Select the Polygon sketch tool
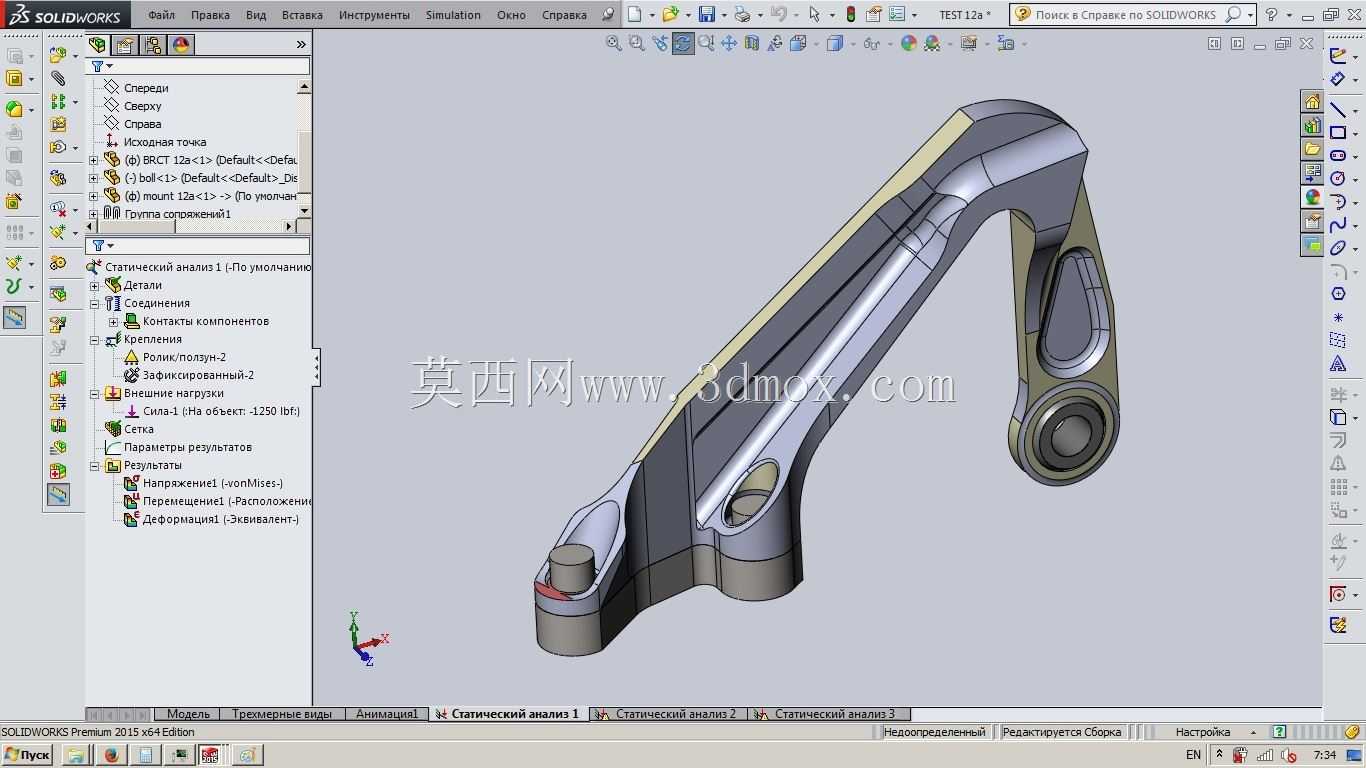Screen dimensions: 1366x768 click(1338, 294)
